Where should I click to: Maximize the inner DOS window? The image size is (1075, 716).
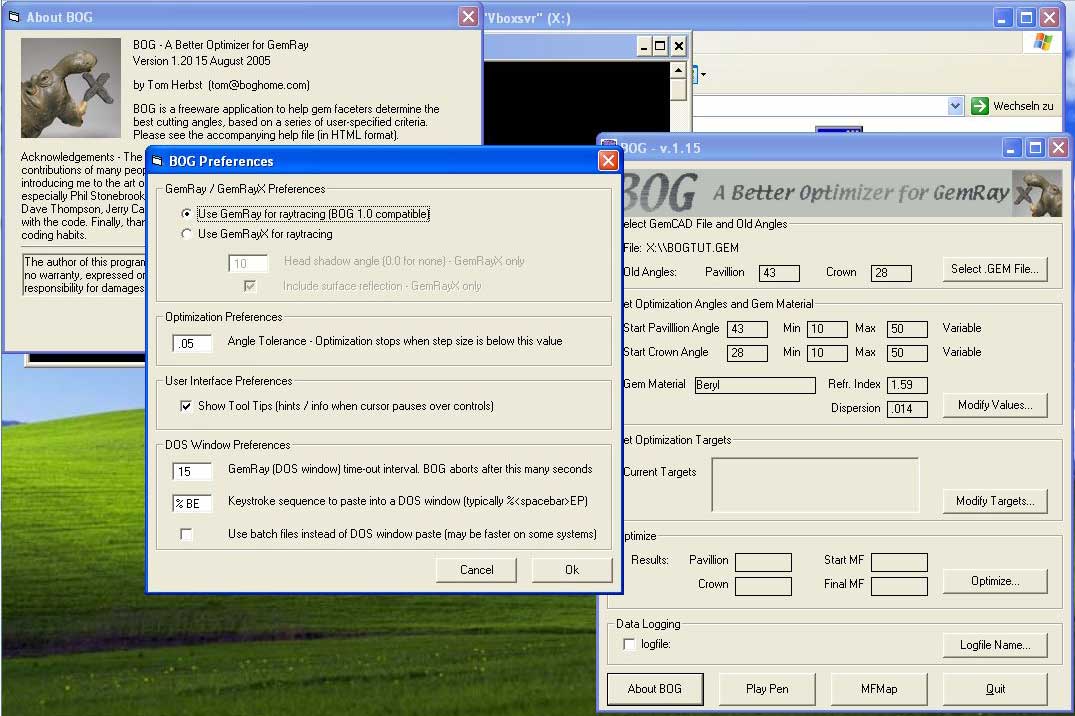(660, 46)
